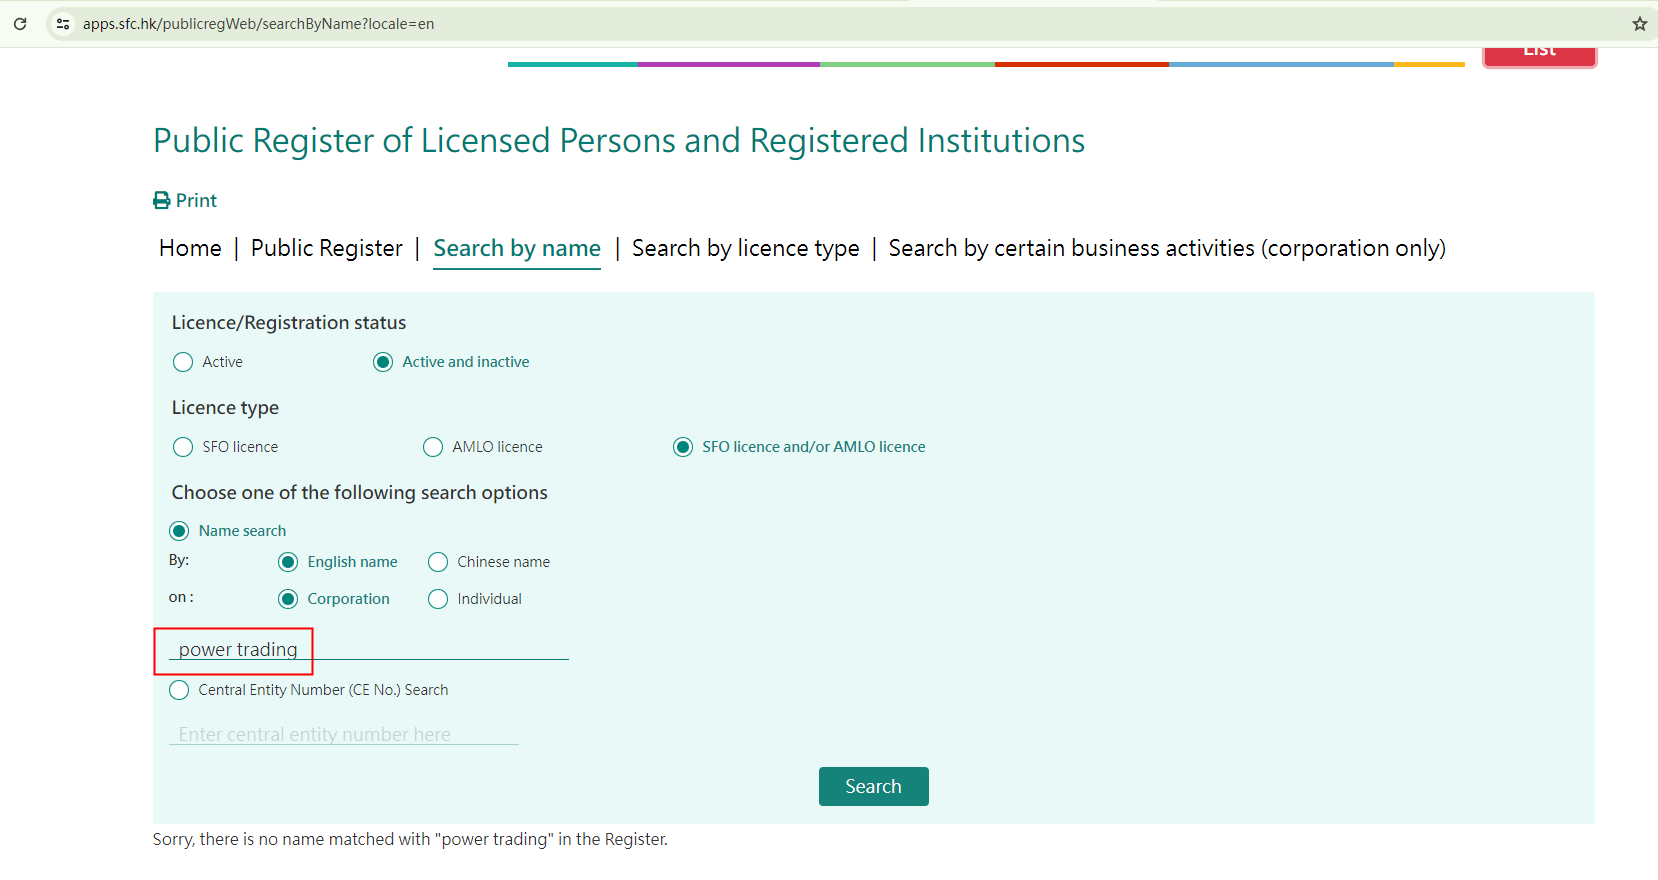Screen dimensions: 1658x880
Task: Choose the SFO licence radio button
Action: [x=183, y=447]
